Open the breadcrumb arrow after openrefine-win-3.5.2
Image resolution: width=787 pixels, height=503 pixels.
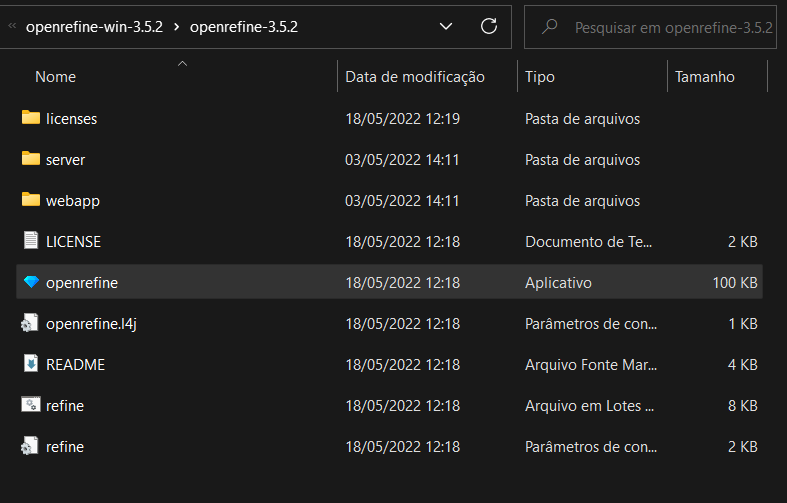click(x=176, y=27)
